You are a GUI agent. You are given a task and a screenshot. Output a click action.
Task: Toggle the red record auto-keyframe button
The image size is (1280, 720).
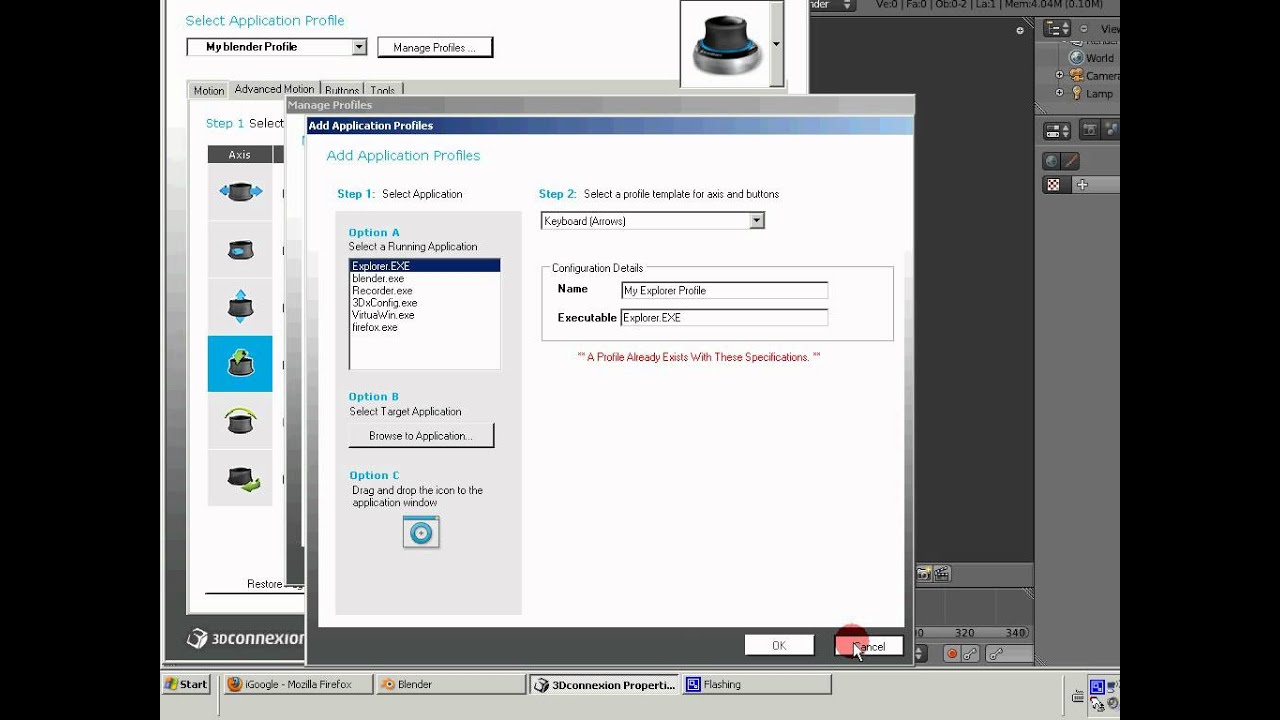coord(952,654)
